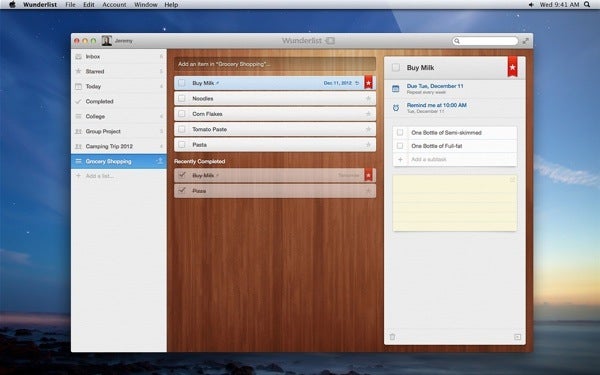Open the Window menu
The width and height of the screenshot is (600, 375).
pyautogui.click(x=145, y=5)
